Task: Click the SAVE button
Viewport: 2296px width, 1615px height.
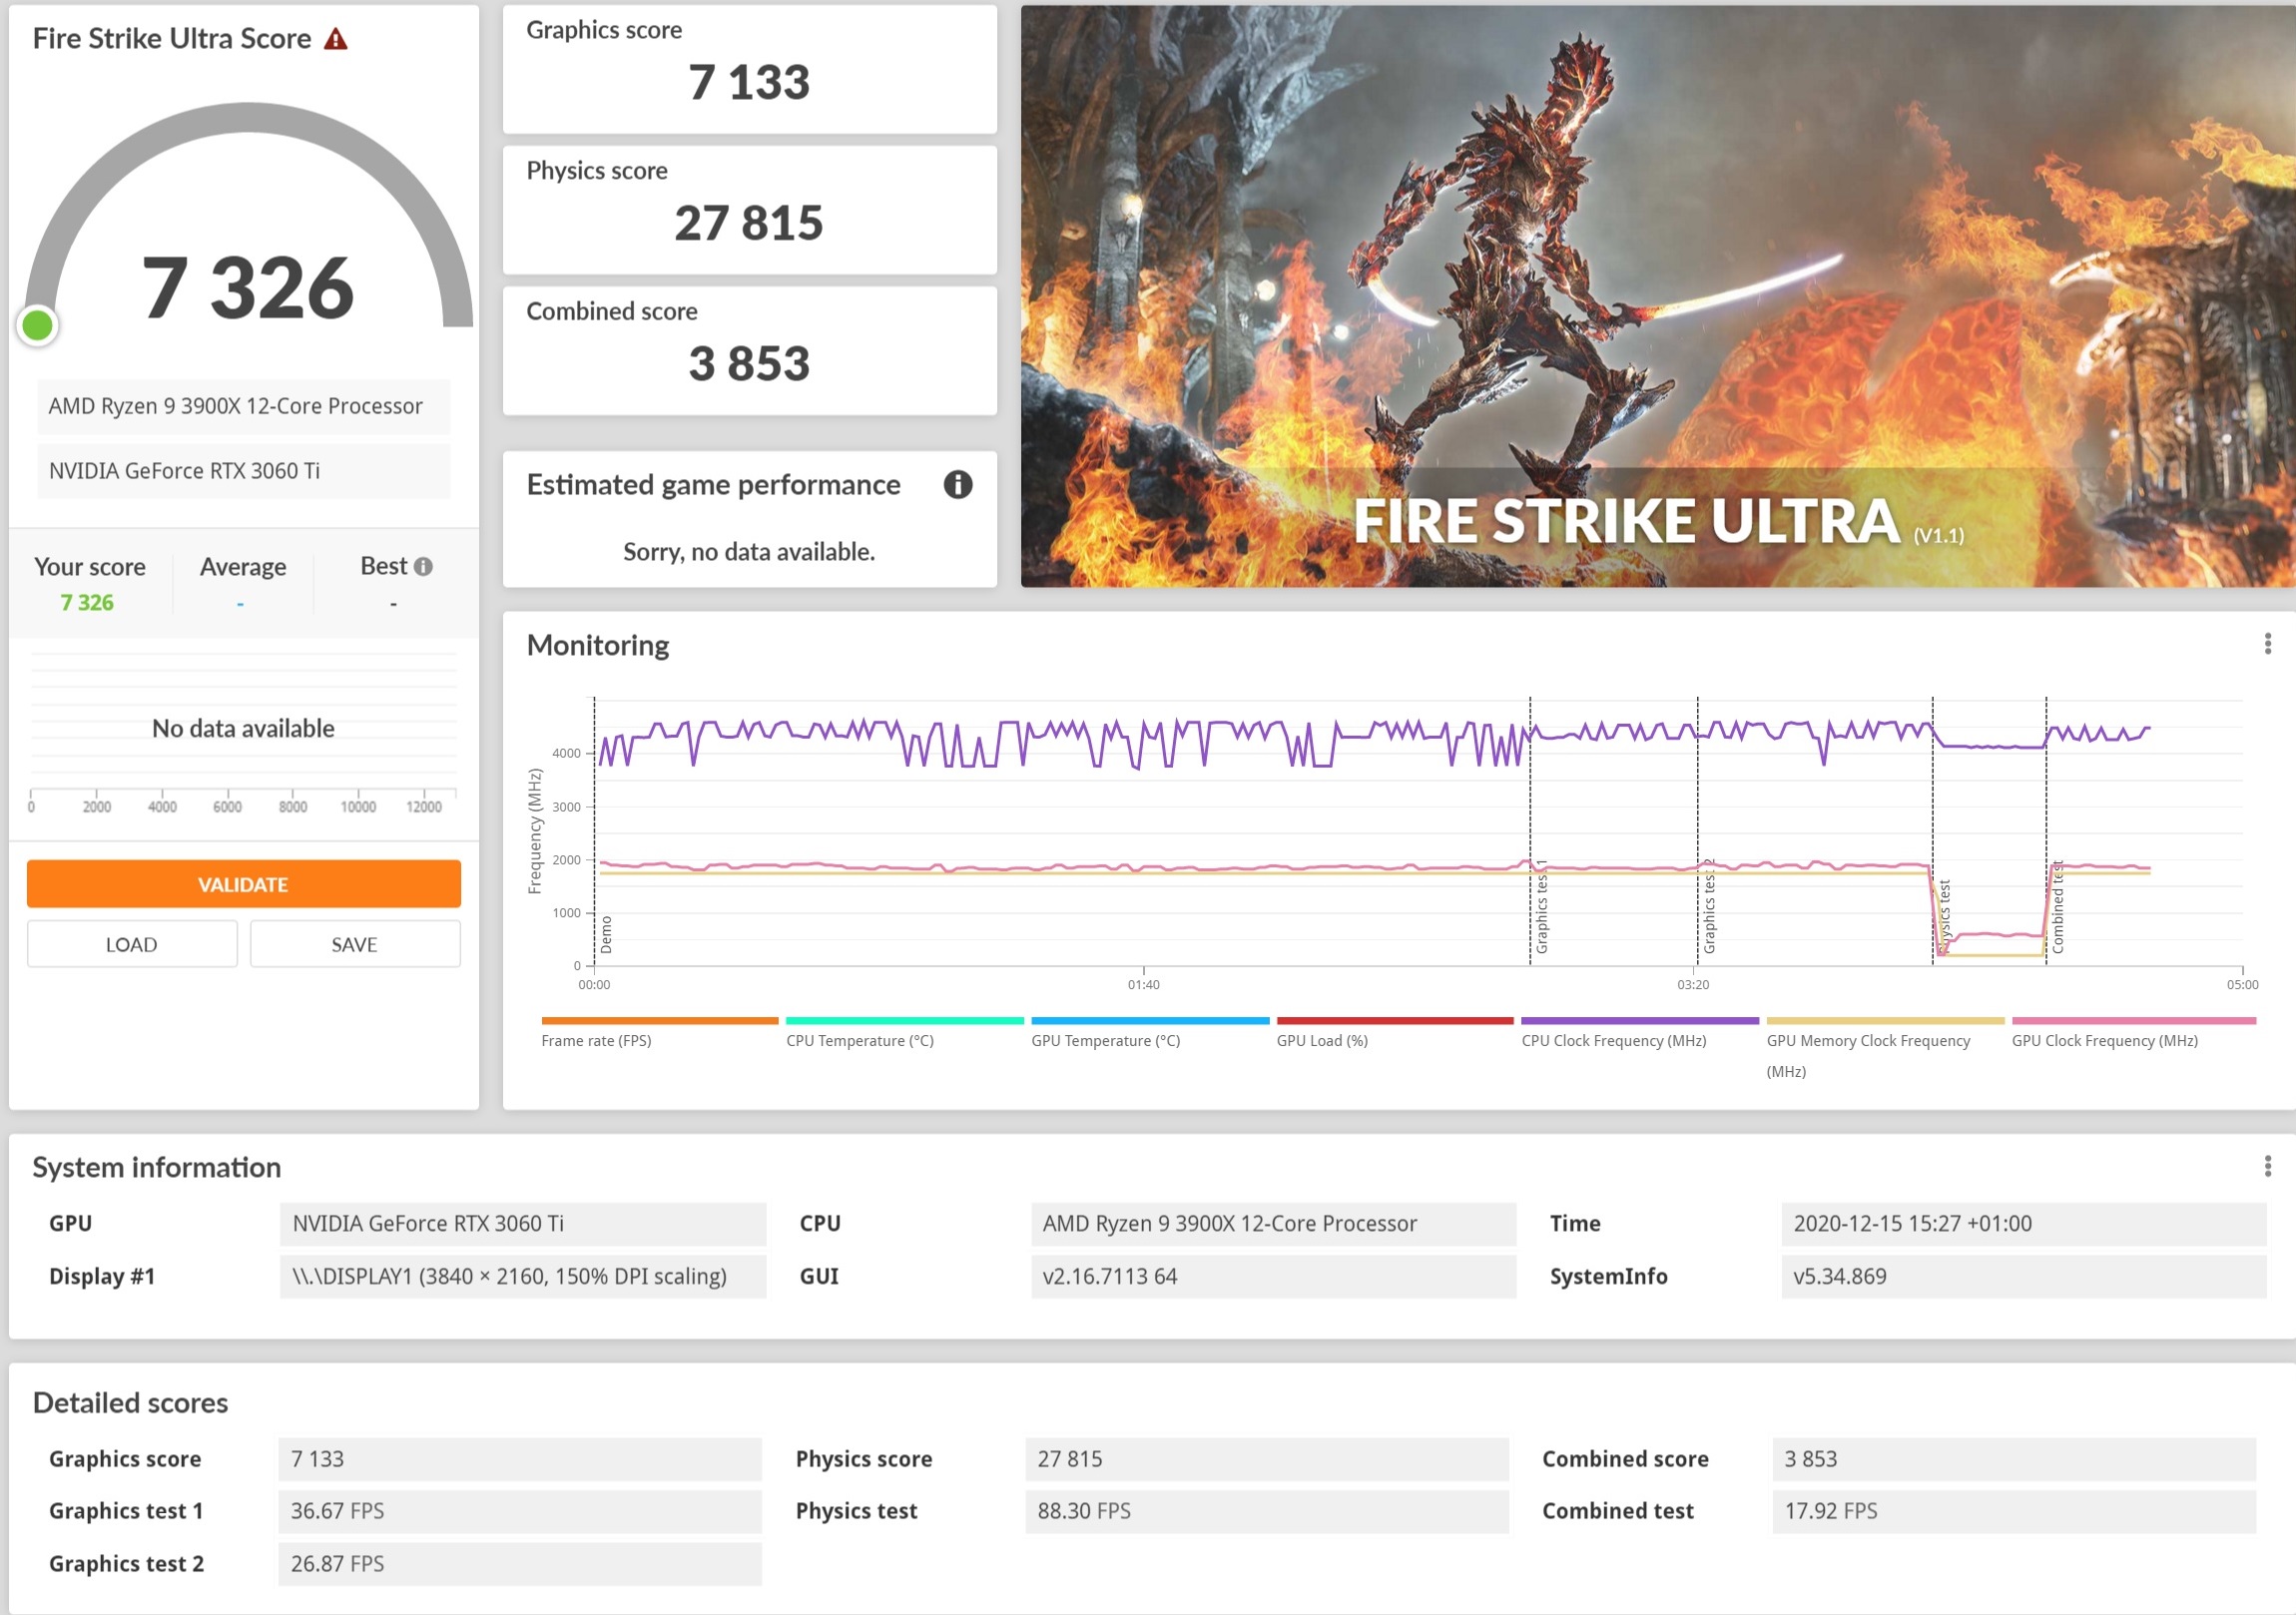Action: [355, 944]
